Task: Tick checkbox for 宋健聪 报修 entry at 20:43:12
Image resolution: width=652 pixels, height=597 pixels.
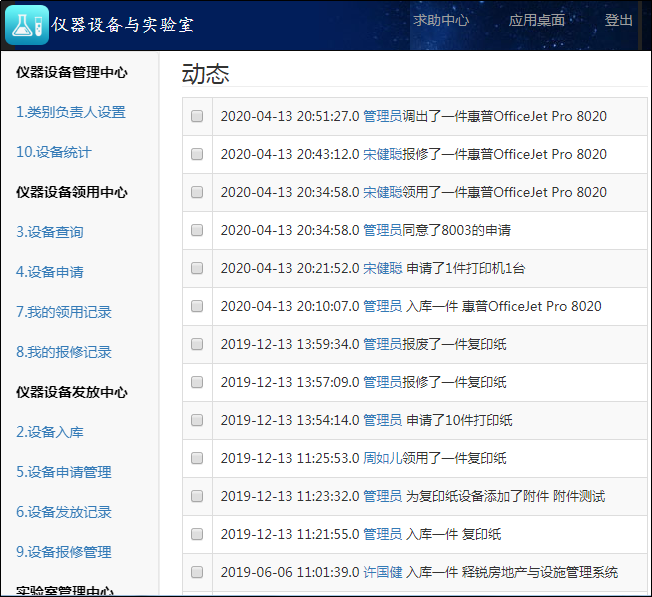Action: (197, 154)
